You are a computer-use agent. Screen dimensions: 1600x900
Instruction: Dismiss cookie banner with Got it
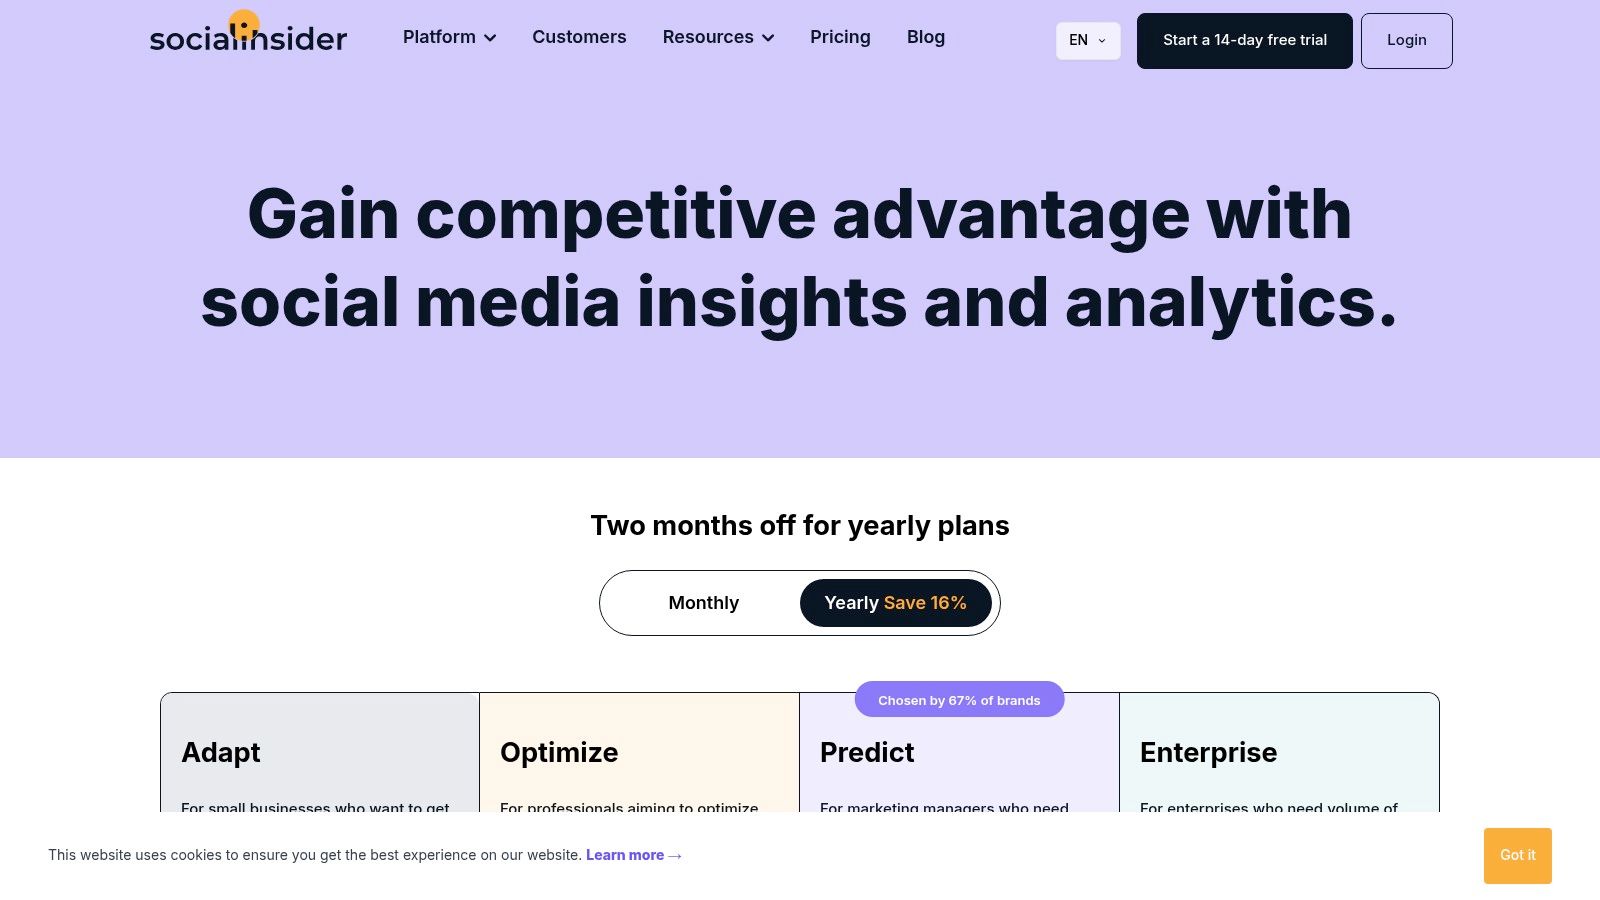point(1517,855)
